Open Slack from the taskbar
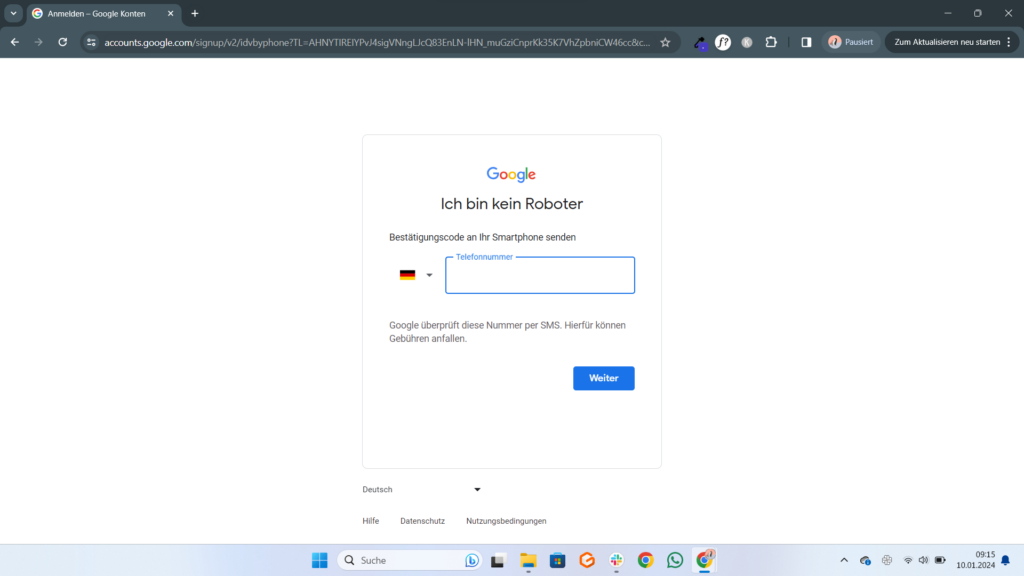This screenshot has height=576, width=1024. 617,560
